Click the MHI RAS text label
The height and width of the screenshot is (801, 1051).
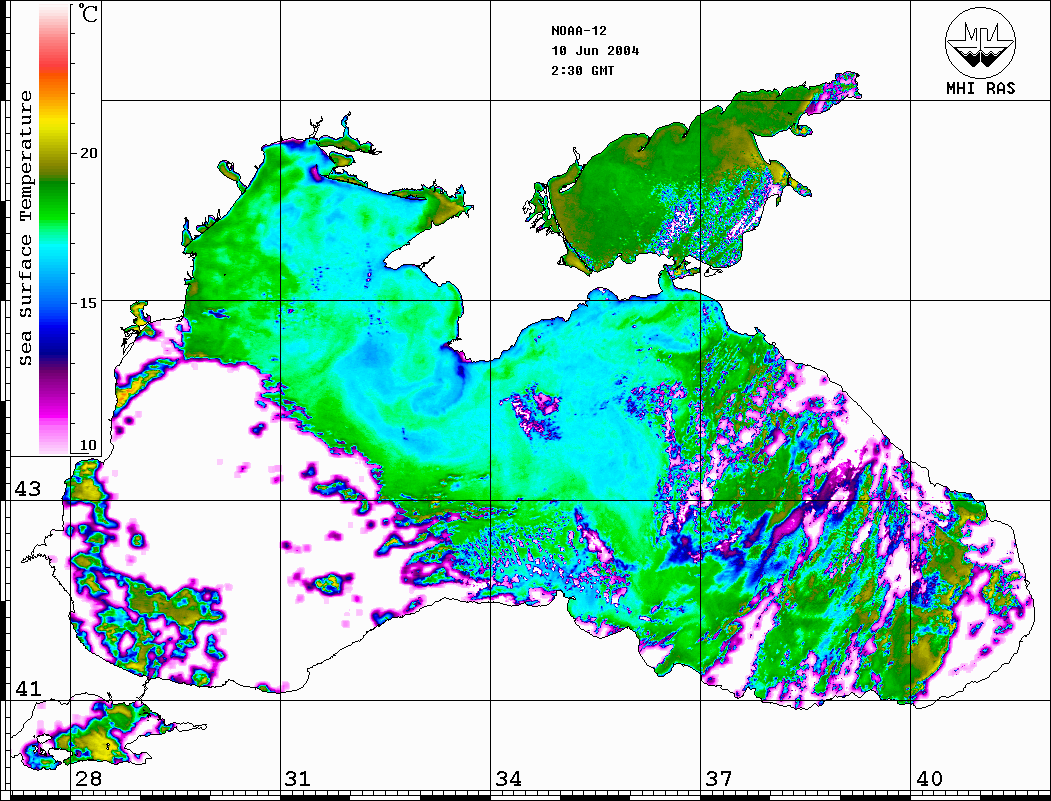(981, 88)
